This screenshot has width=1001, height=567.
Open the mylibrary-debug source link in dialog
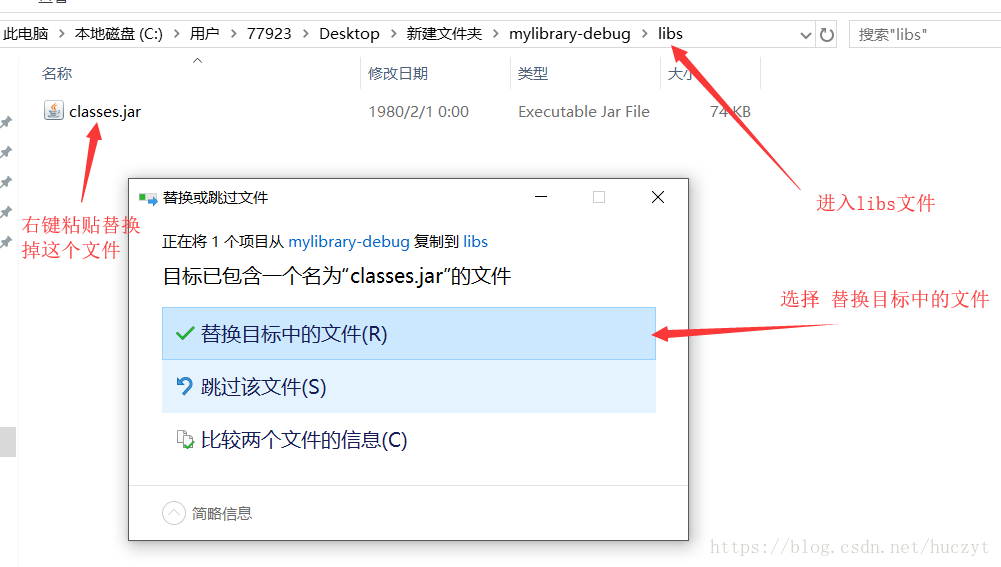pos(349,242)
